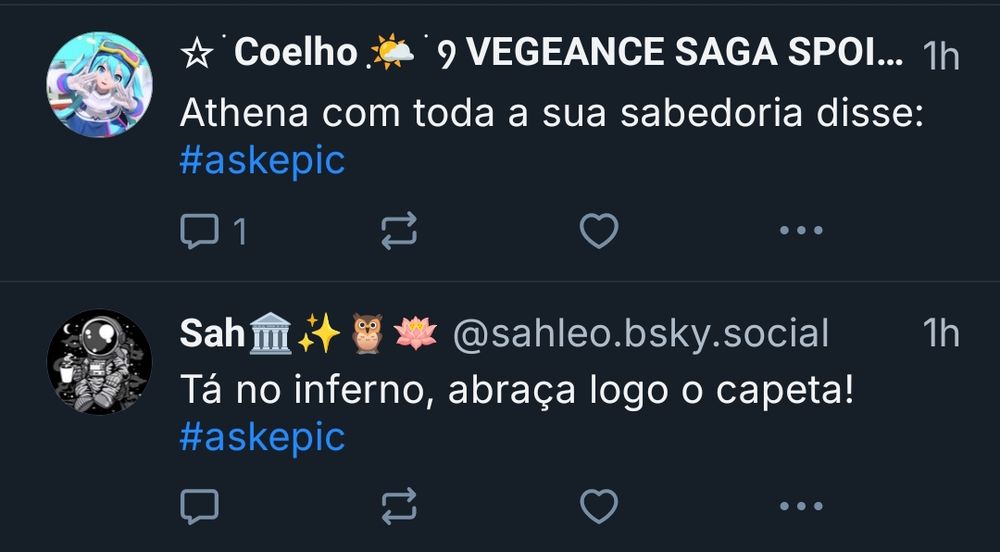Repost Sah's inferno post

(399, 506)
